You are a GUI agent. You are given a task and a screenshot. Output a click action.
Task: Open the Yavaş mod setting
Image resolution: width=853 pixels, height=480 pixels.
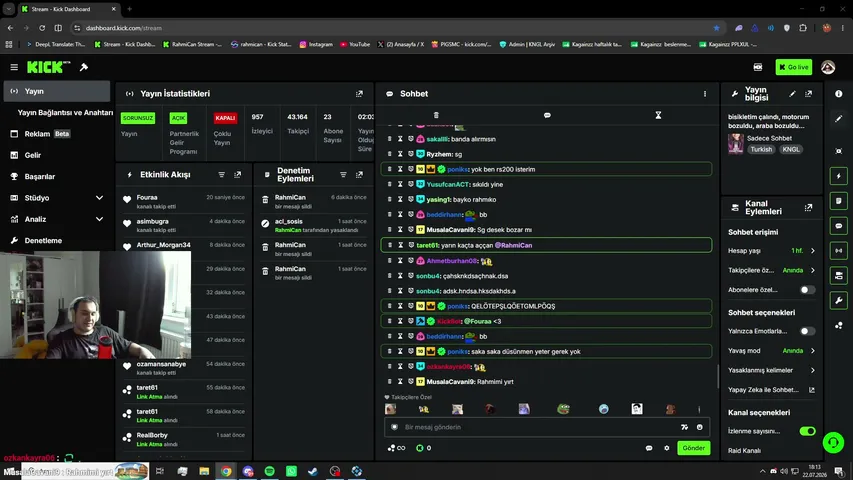coord(771,351)
